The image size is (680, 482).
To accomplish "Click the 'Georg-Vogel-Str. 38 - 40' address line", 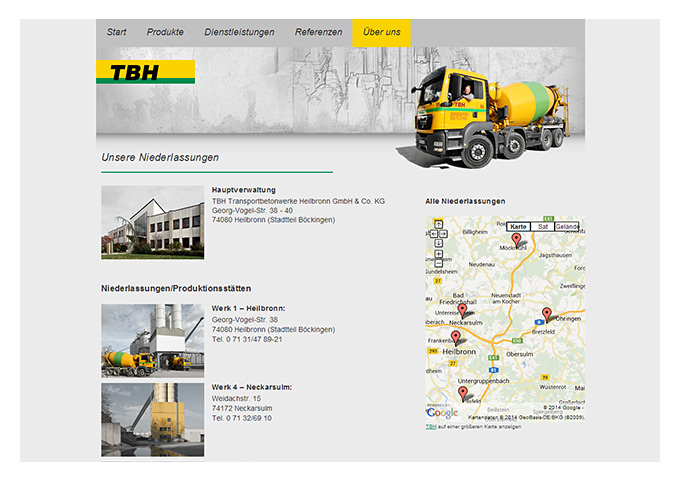I will point(252,210).
